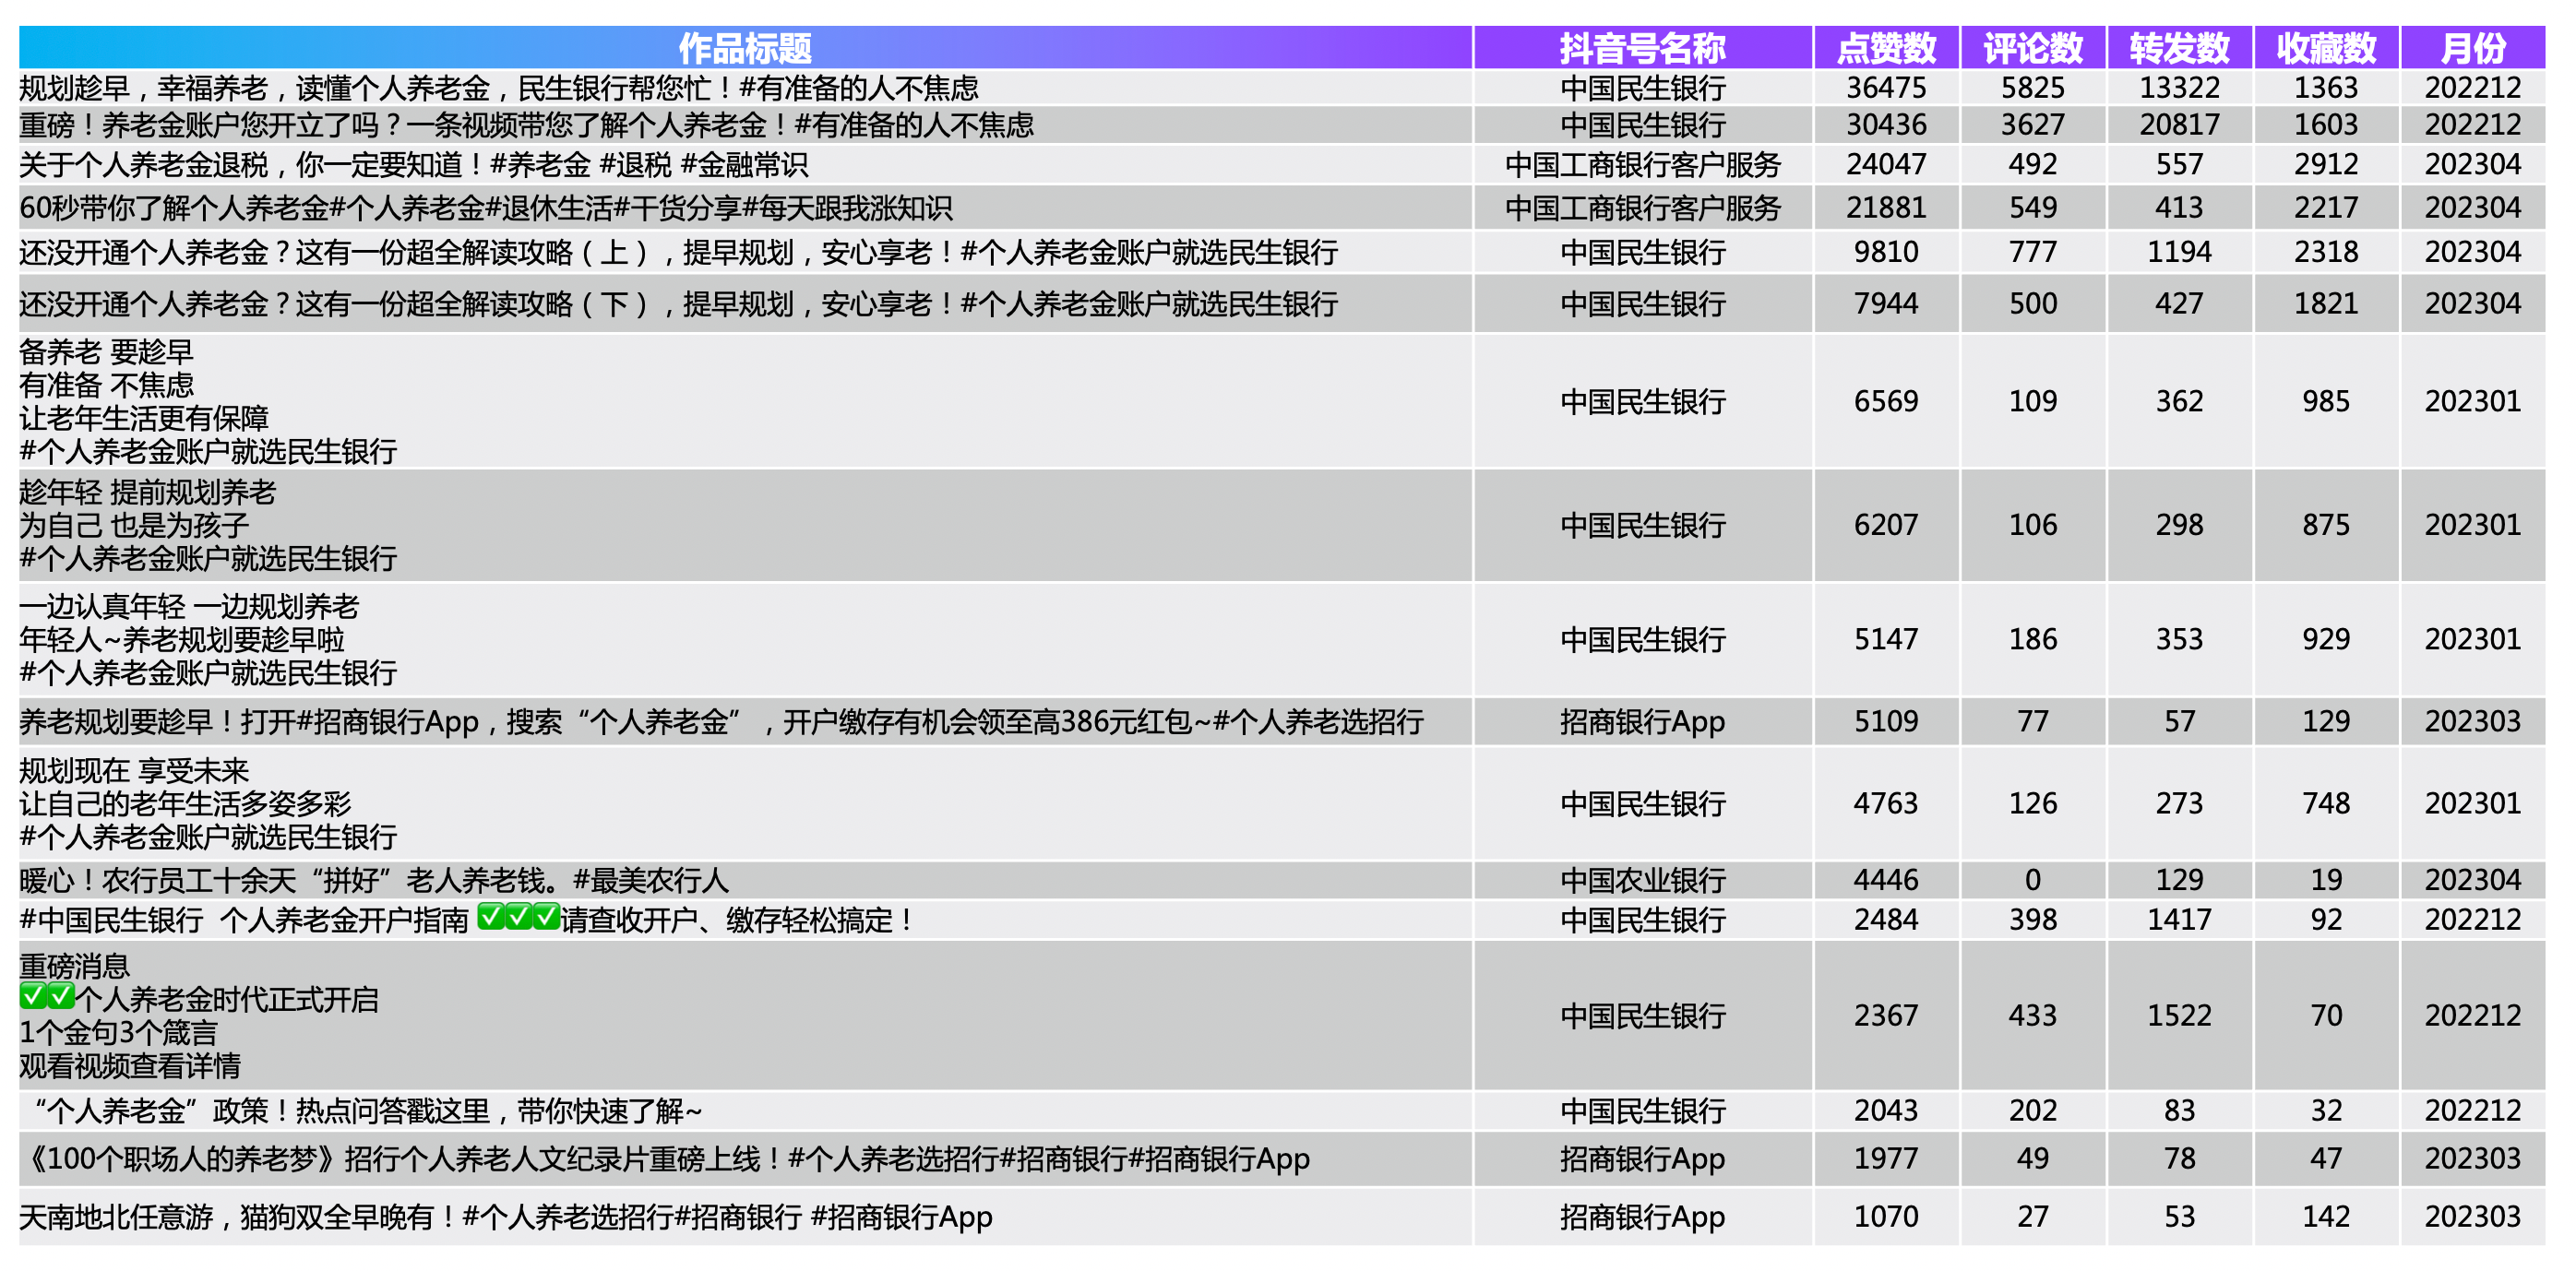Click shares value 1522
The height and width of the screenshot is (1271, 2576).
(2179, 1015)
